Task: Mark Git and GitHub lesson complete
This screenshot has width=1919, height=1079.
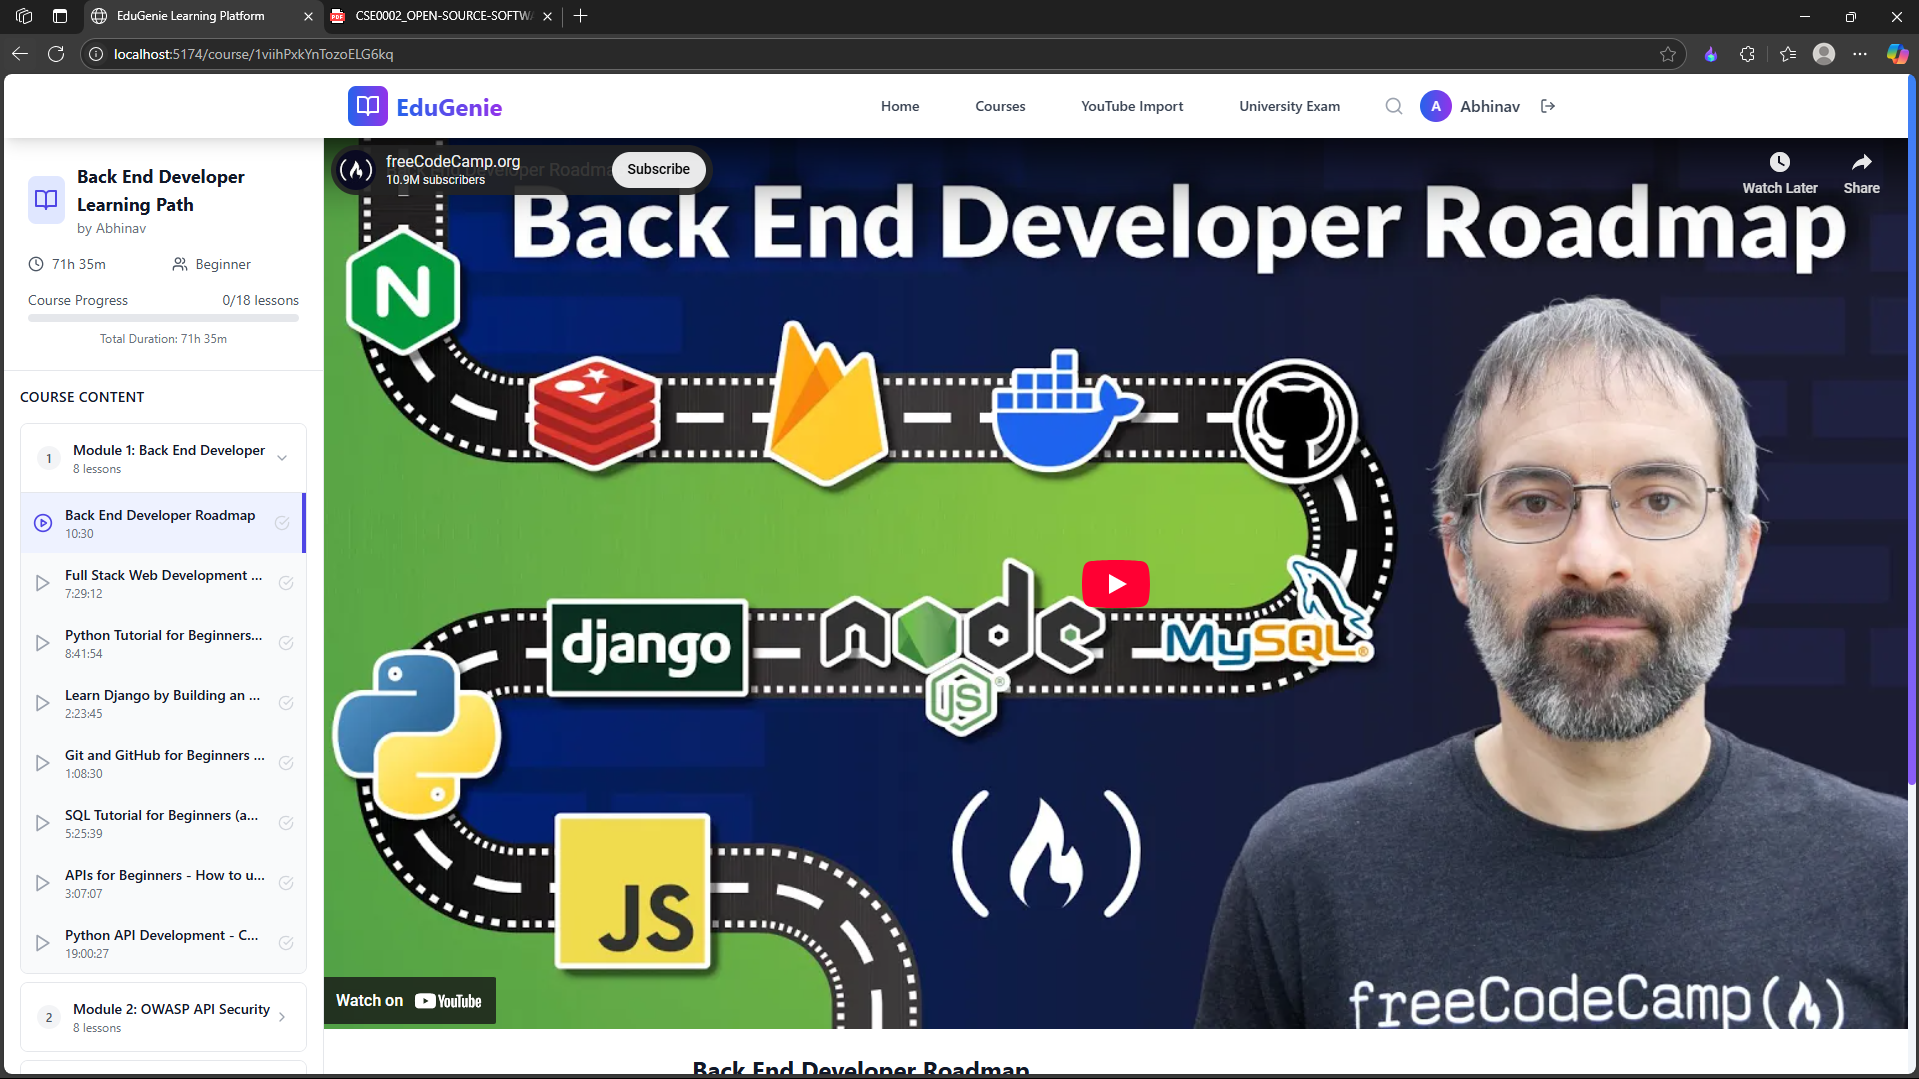Action: (x=286, y=763)
